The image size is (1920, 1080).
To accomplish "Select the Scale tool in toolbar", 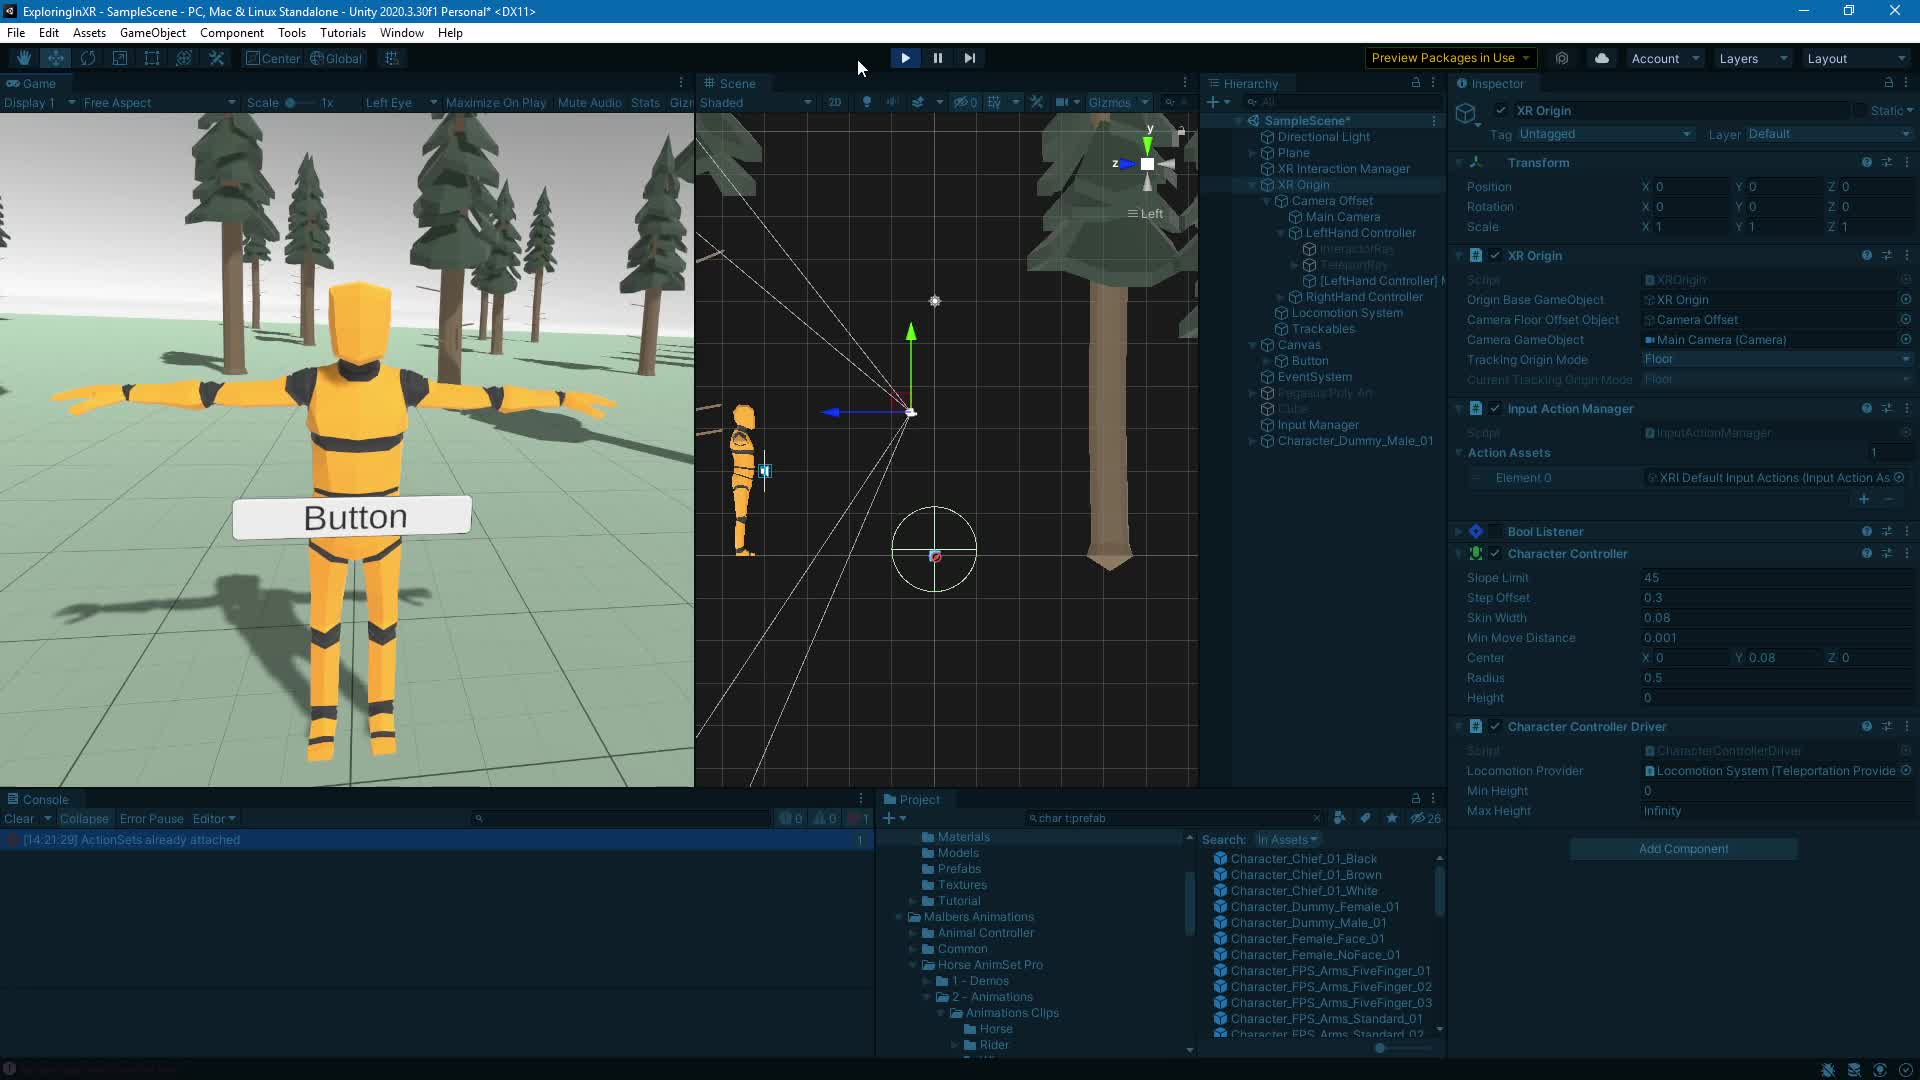I will tap(120, 58).
